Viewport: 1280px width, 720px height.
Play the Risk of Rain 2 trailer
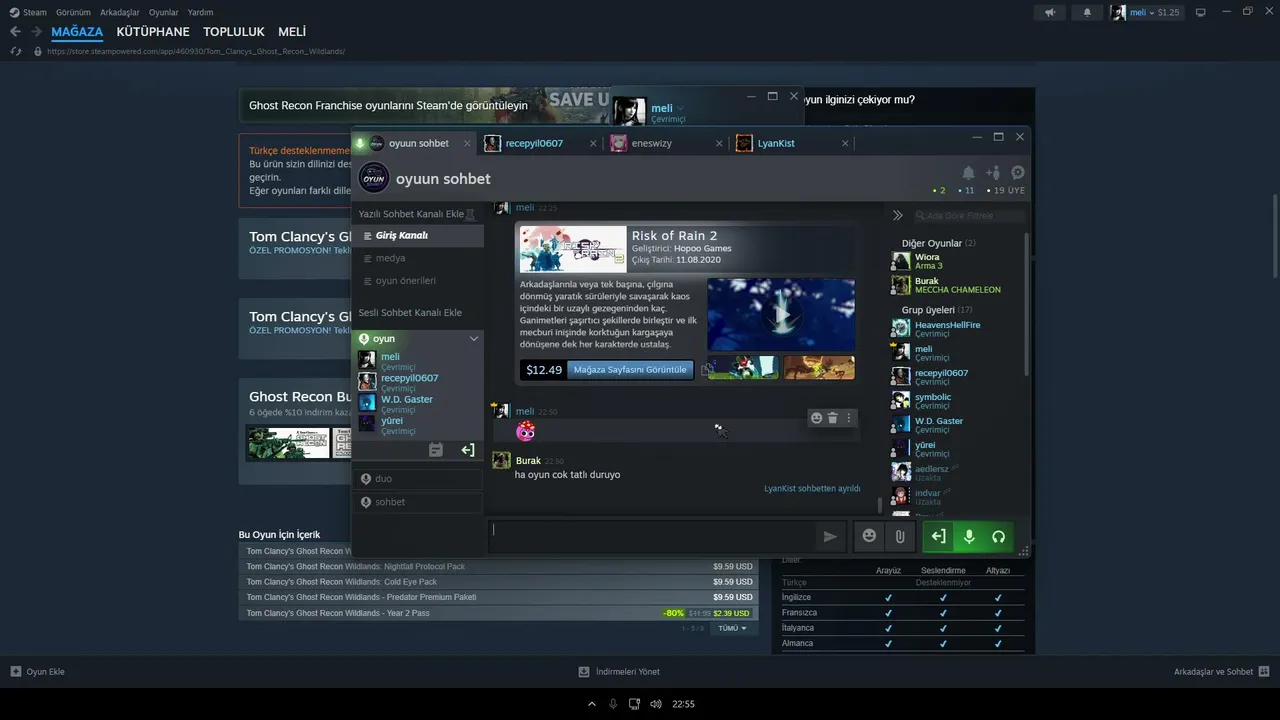(x=781, y=315)
